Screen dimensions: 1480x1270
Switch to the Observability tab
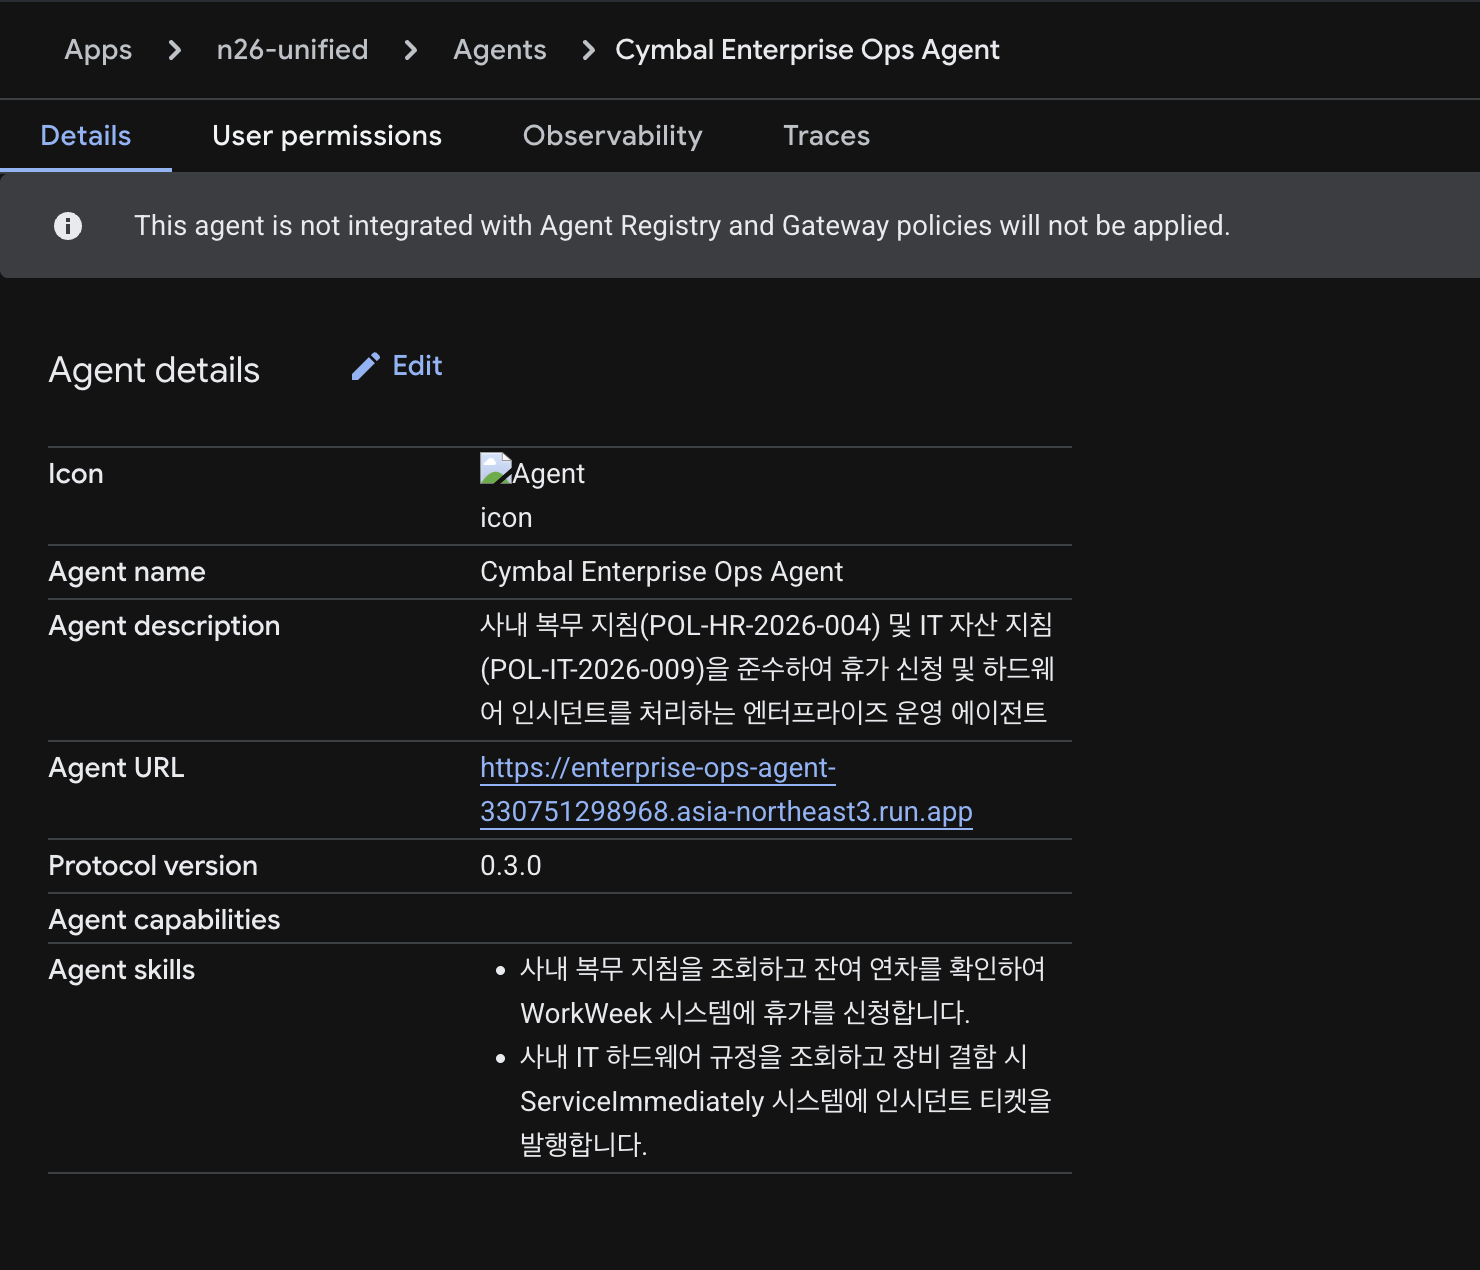pos(613,136)
